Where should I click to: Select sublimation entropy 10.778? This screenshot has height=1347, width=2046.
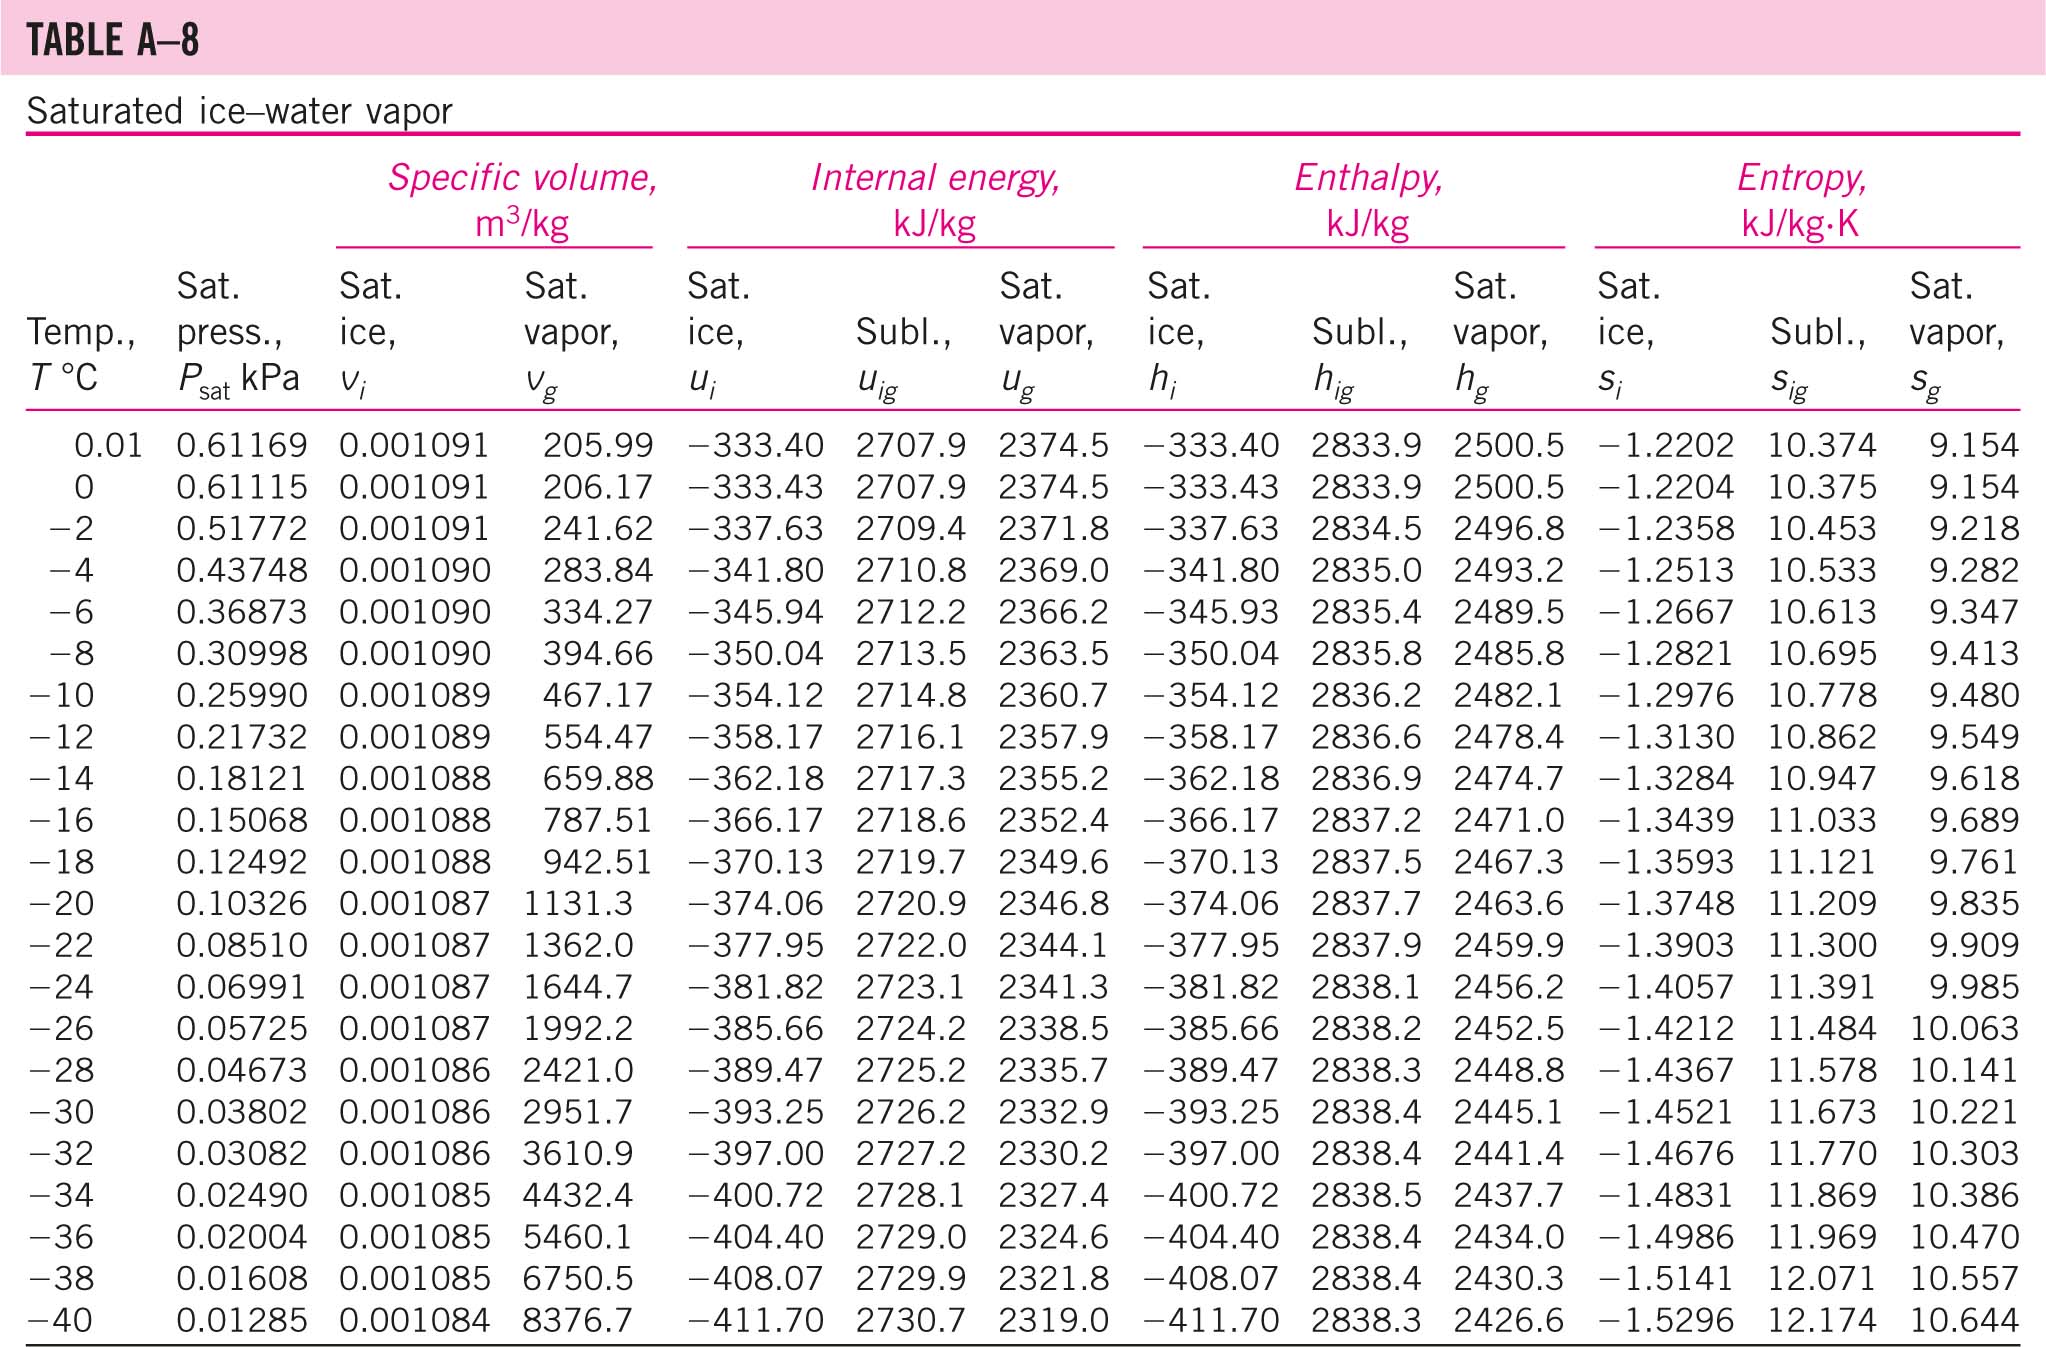tap(1822, 695)
